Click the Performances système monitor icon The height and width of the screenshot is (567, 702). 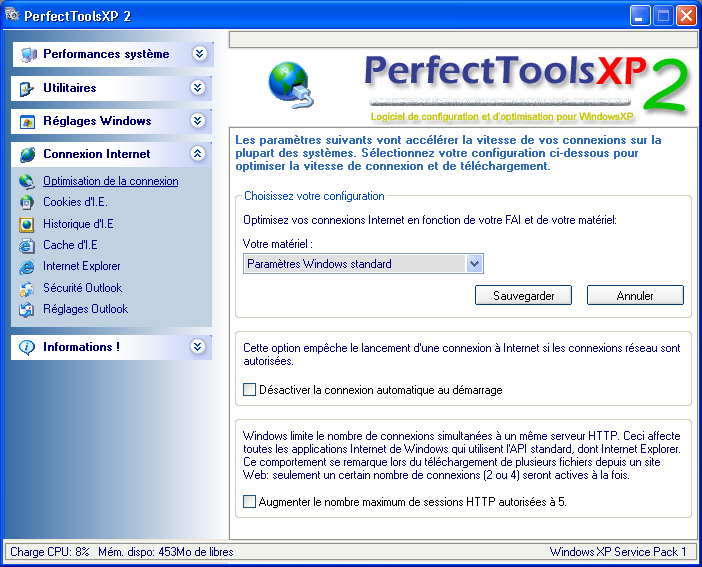click(x=28, y=55)
